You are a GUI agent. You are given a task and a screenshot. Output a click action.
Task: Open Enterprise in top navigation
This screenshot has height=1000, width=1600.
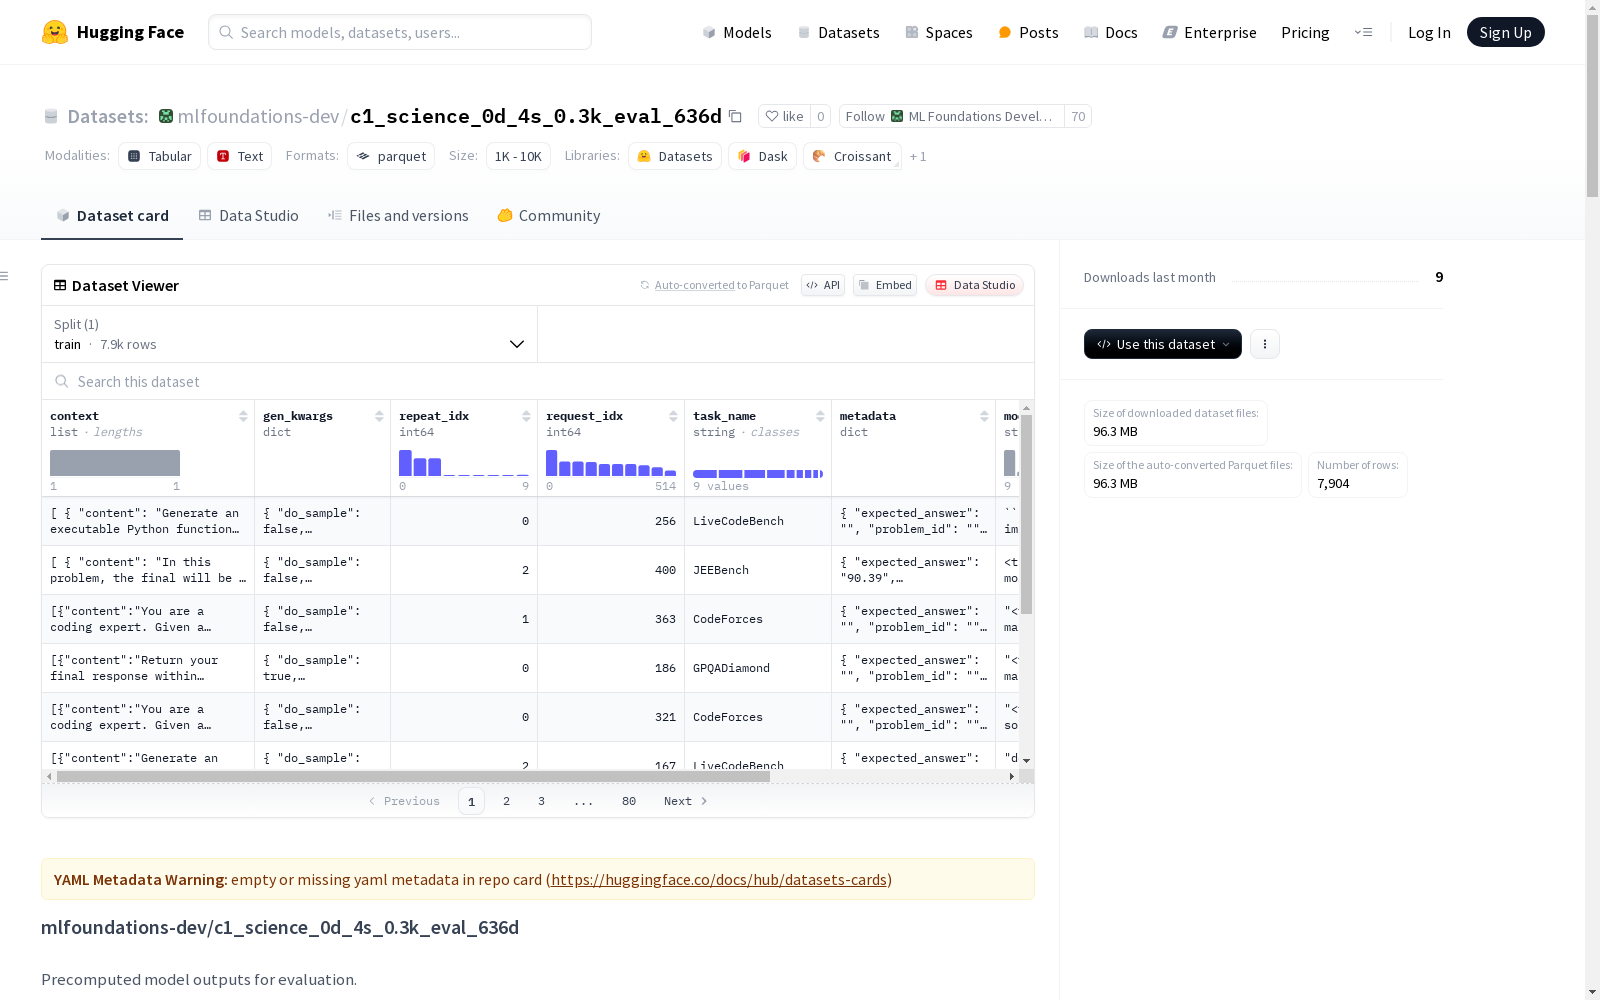(x=1209, y=32)
